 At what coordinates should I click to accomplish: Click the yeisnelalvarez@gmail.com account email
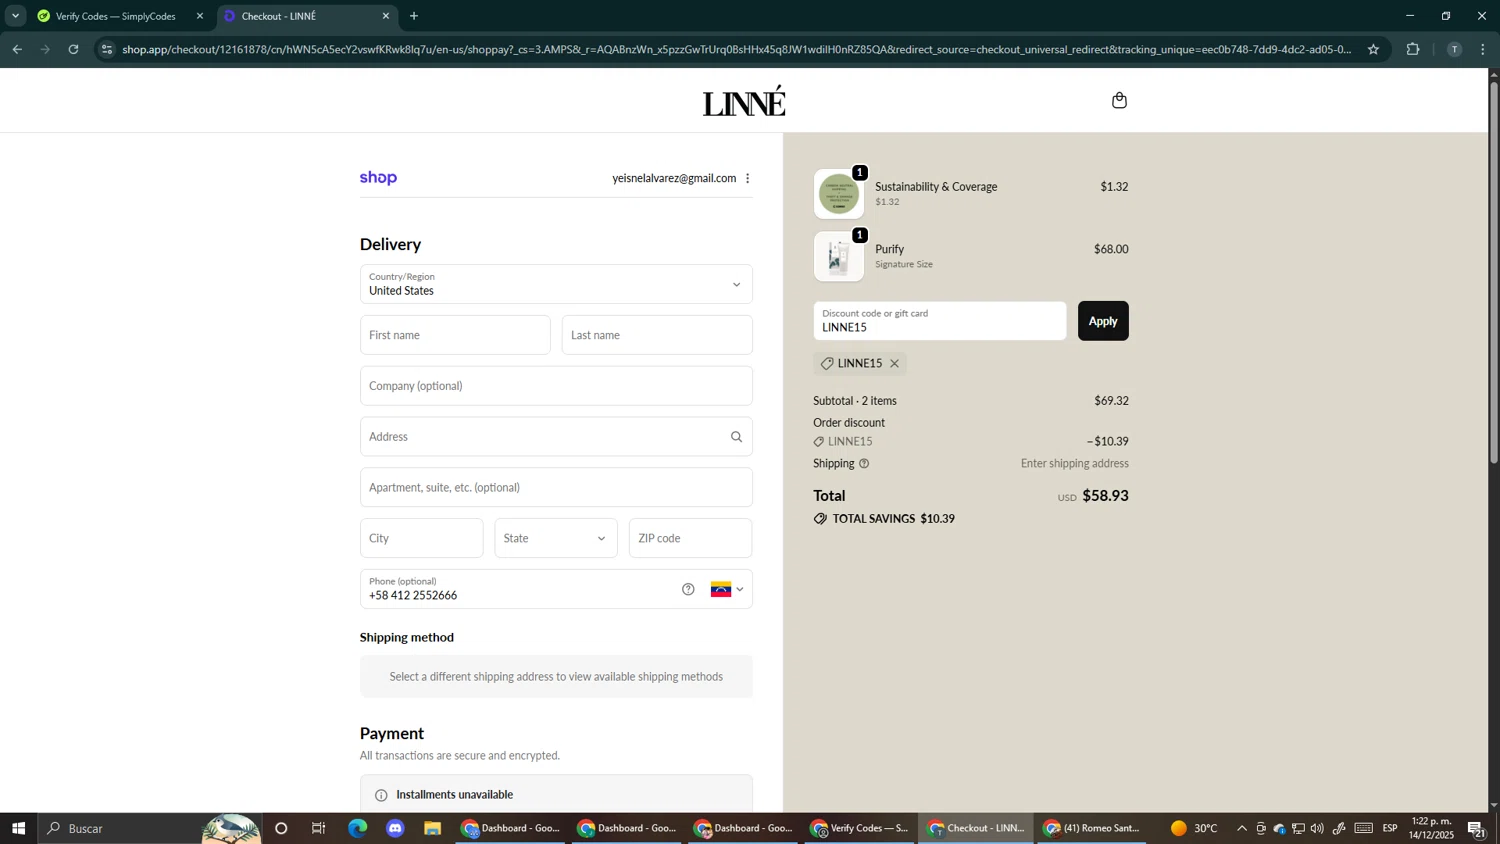(674, 179)
